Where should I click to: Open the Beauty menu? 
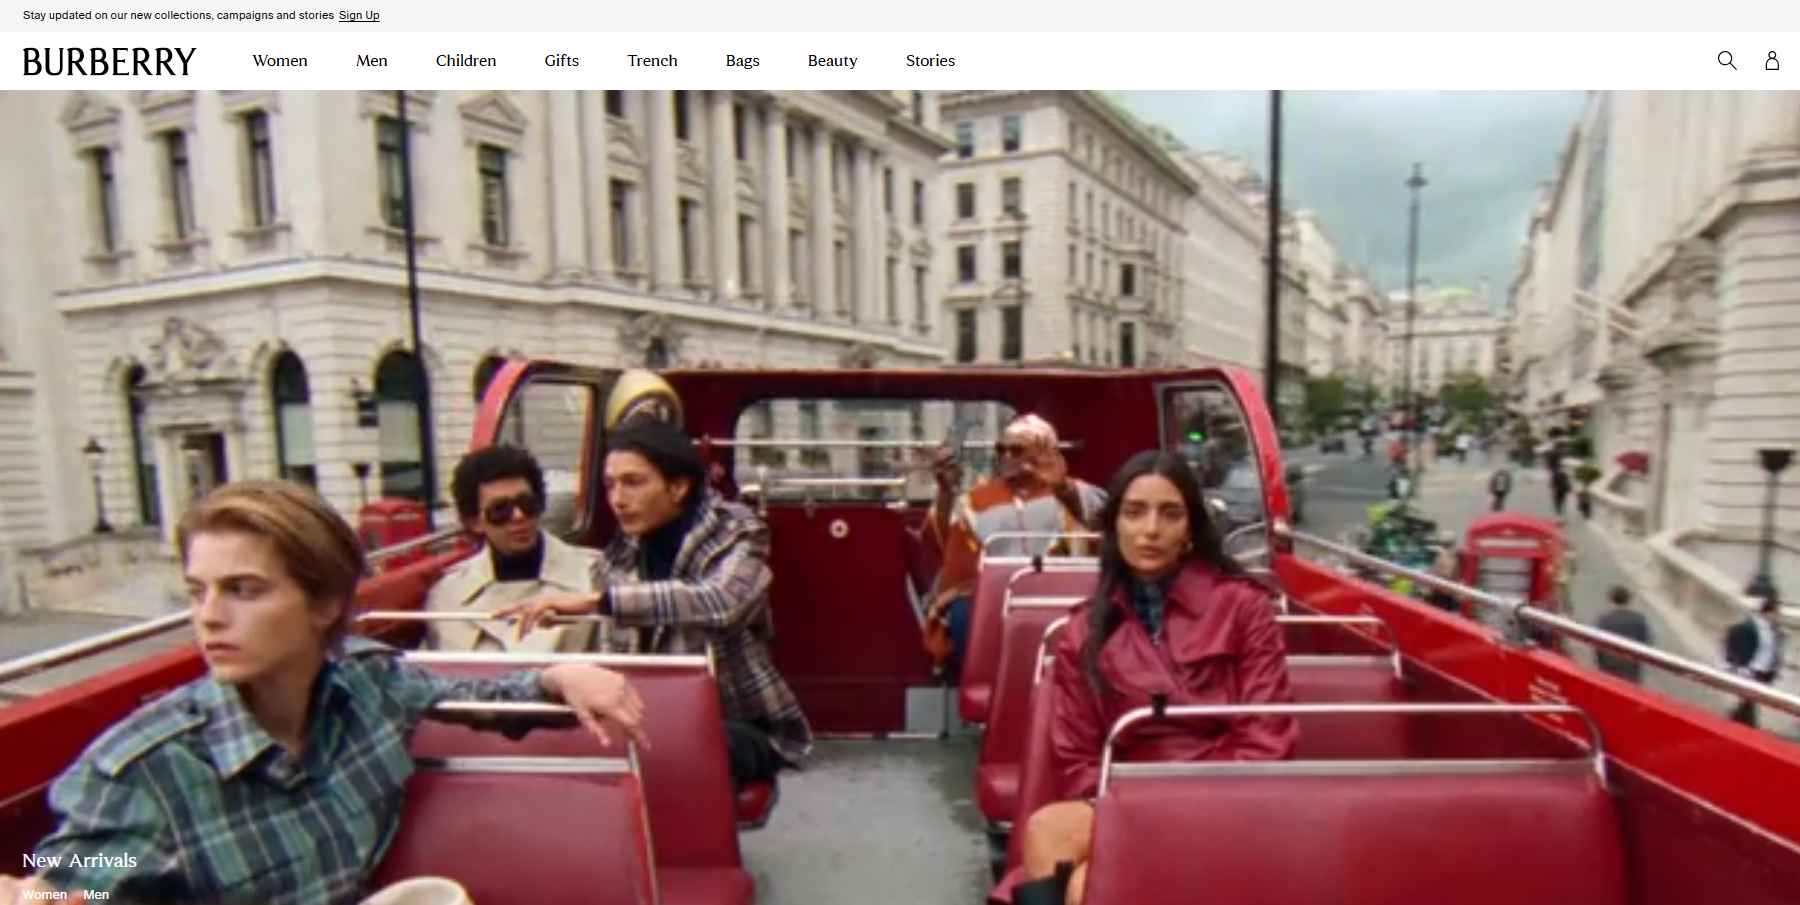(x=832, y=61)
